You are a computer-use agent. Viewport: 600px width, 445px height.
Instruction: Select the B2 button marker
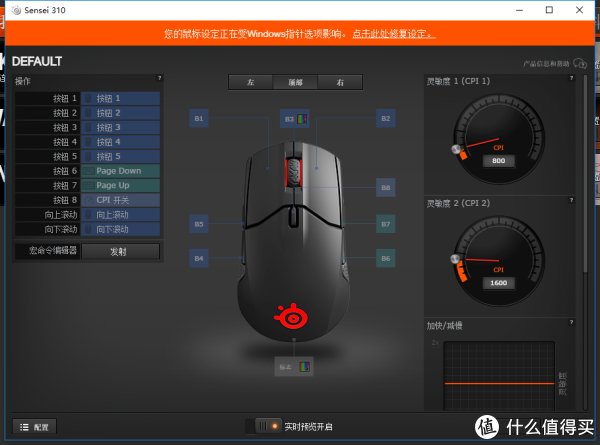386,119
